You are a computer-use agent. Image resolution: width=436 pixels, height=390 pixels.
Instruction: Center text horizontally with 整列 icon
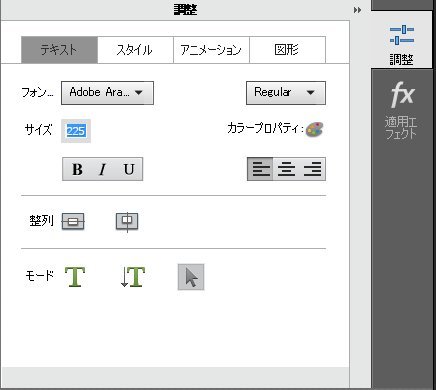127,221
